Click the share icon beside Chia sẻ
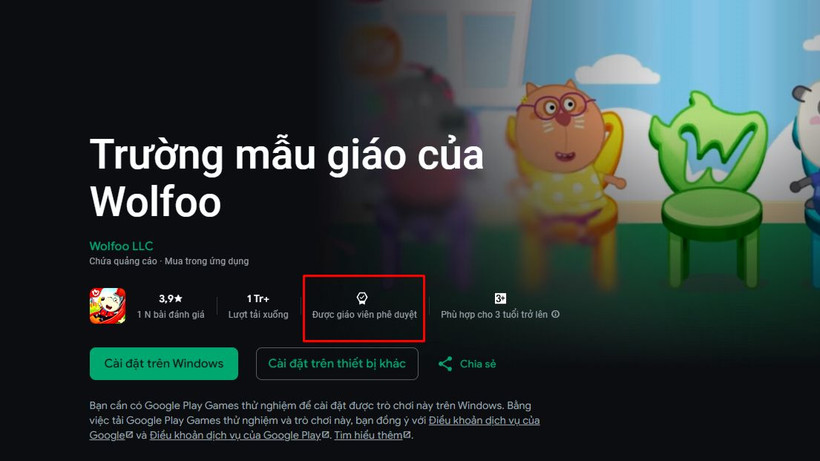This screenshot has height=461, width=820. 445,364
